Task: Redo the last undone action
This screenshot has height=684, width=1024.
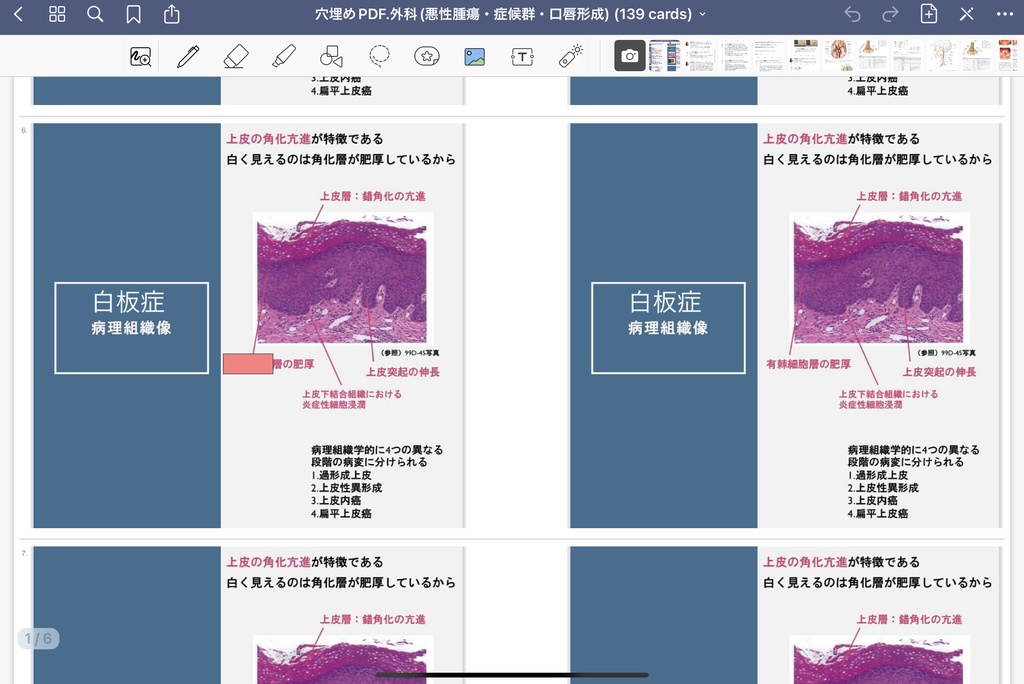Action: pos(890,14)
